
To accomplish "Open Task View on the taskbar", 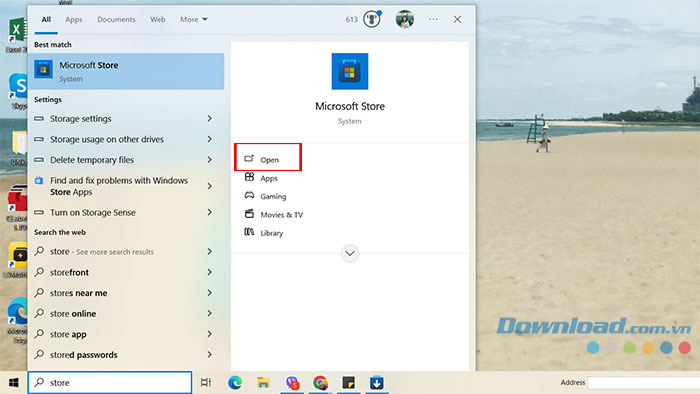I will click(x=205, y=382).
